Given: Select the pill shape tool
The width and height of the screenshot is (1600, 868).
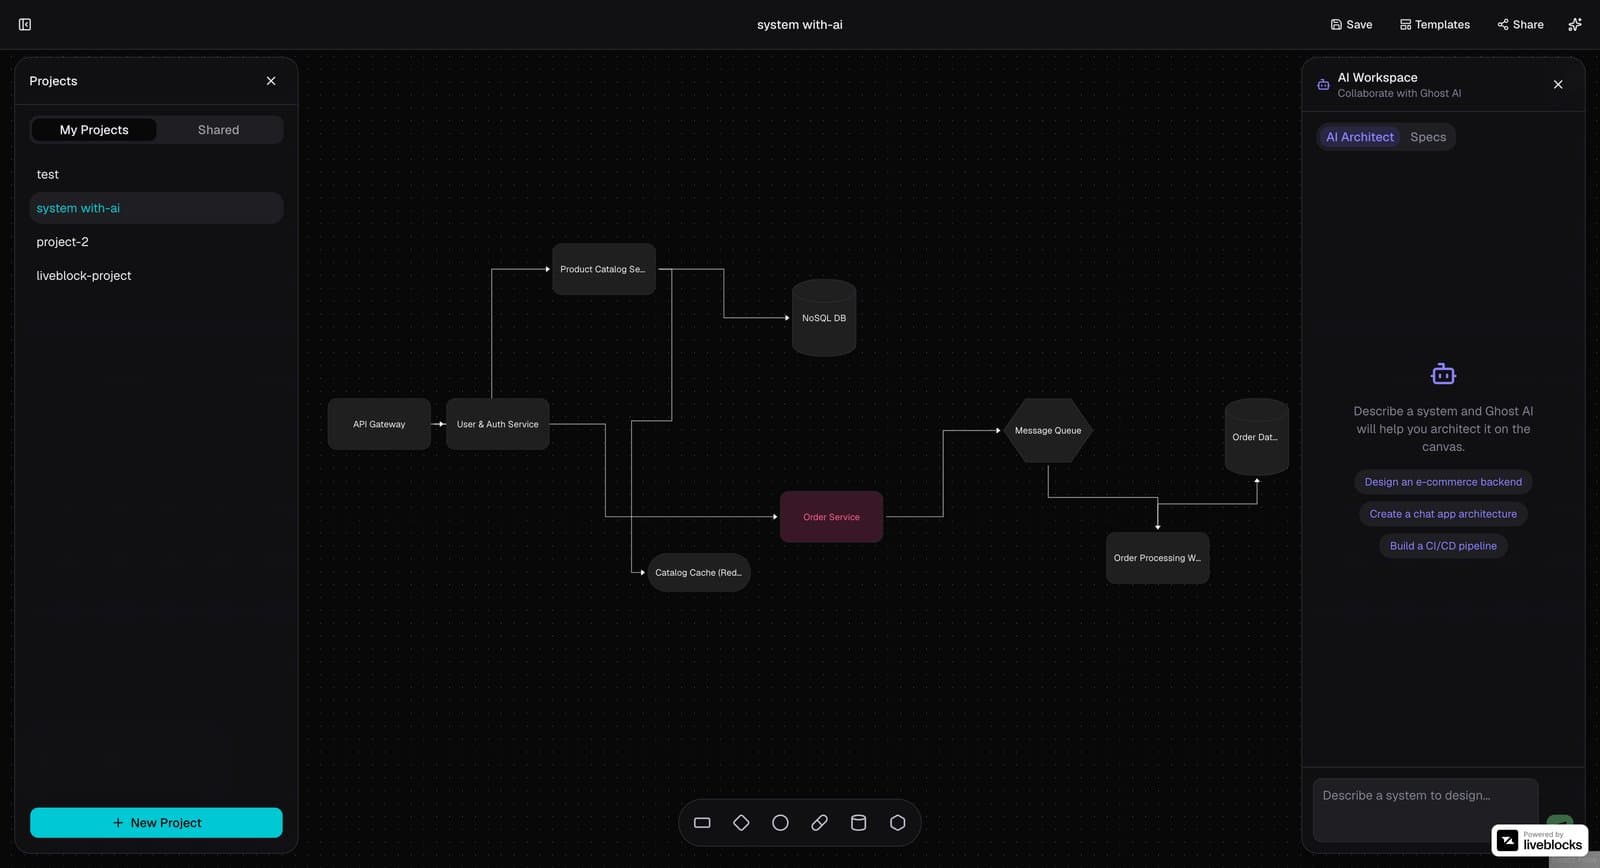Looking at the screenshot, I should [819, 823].
